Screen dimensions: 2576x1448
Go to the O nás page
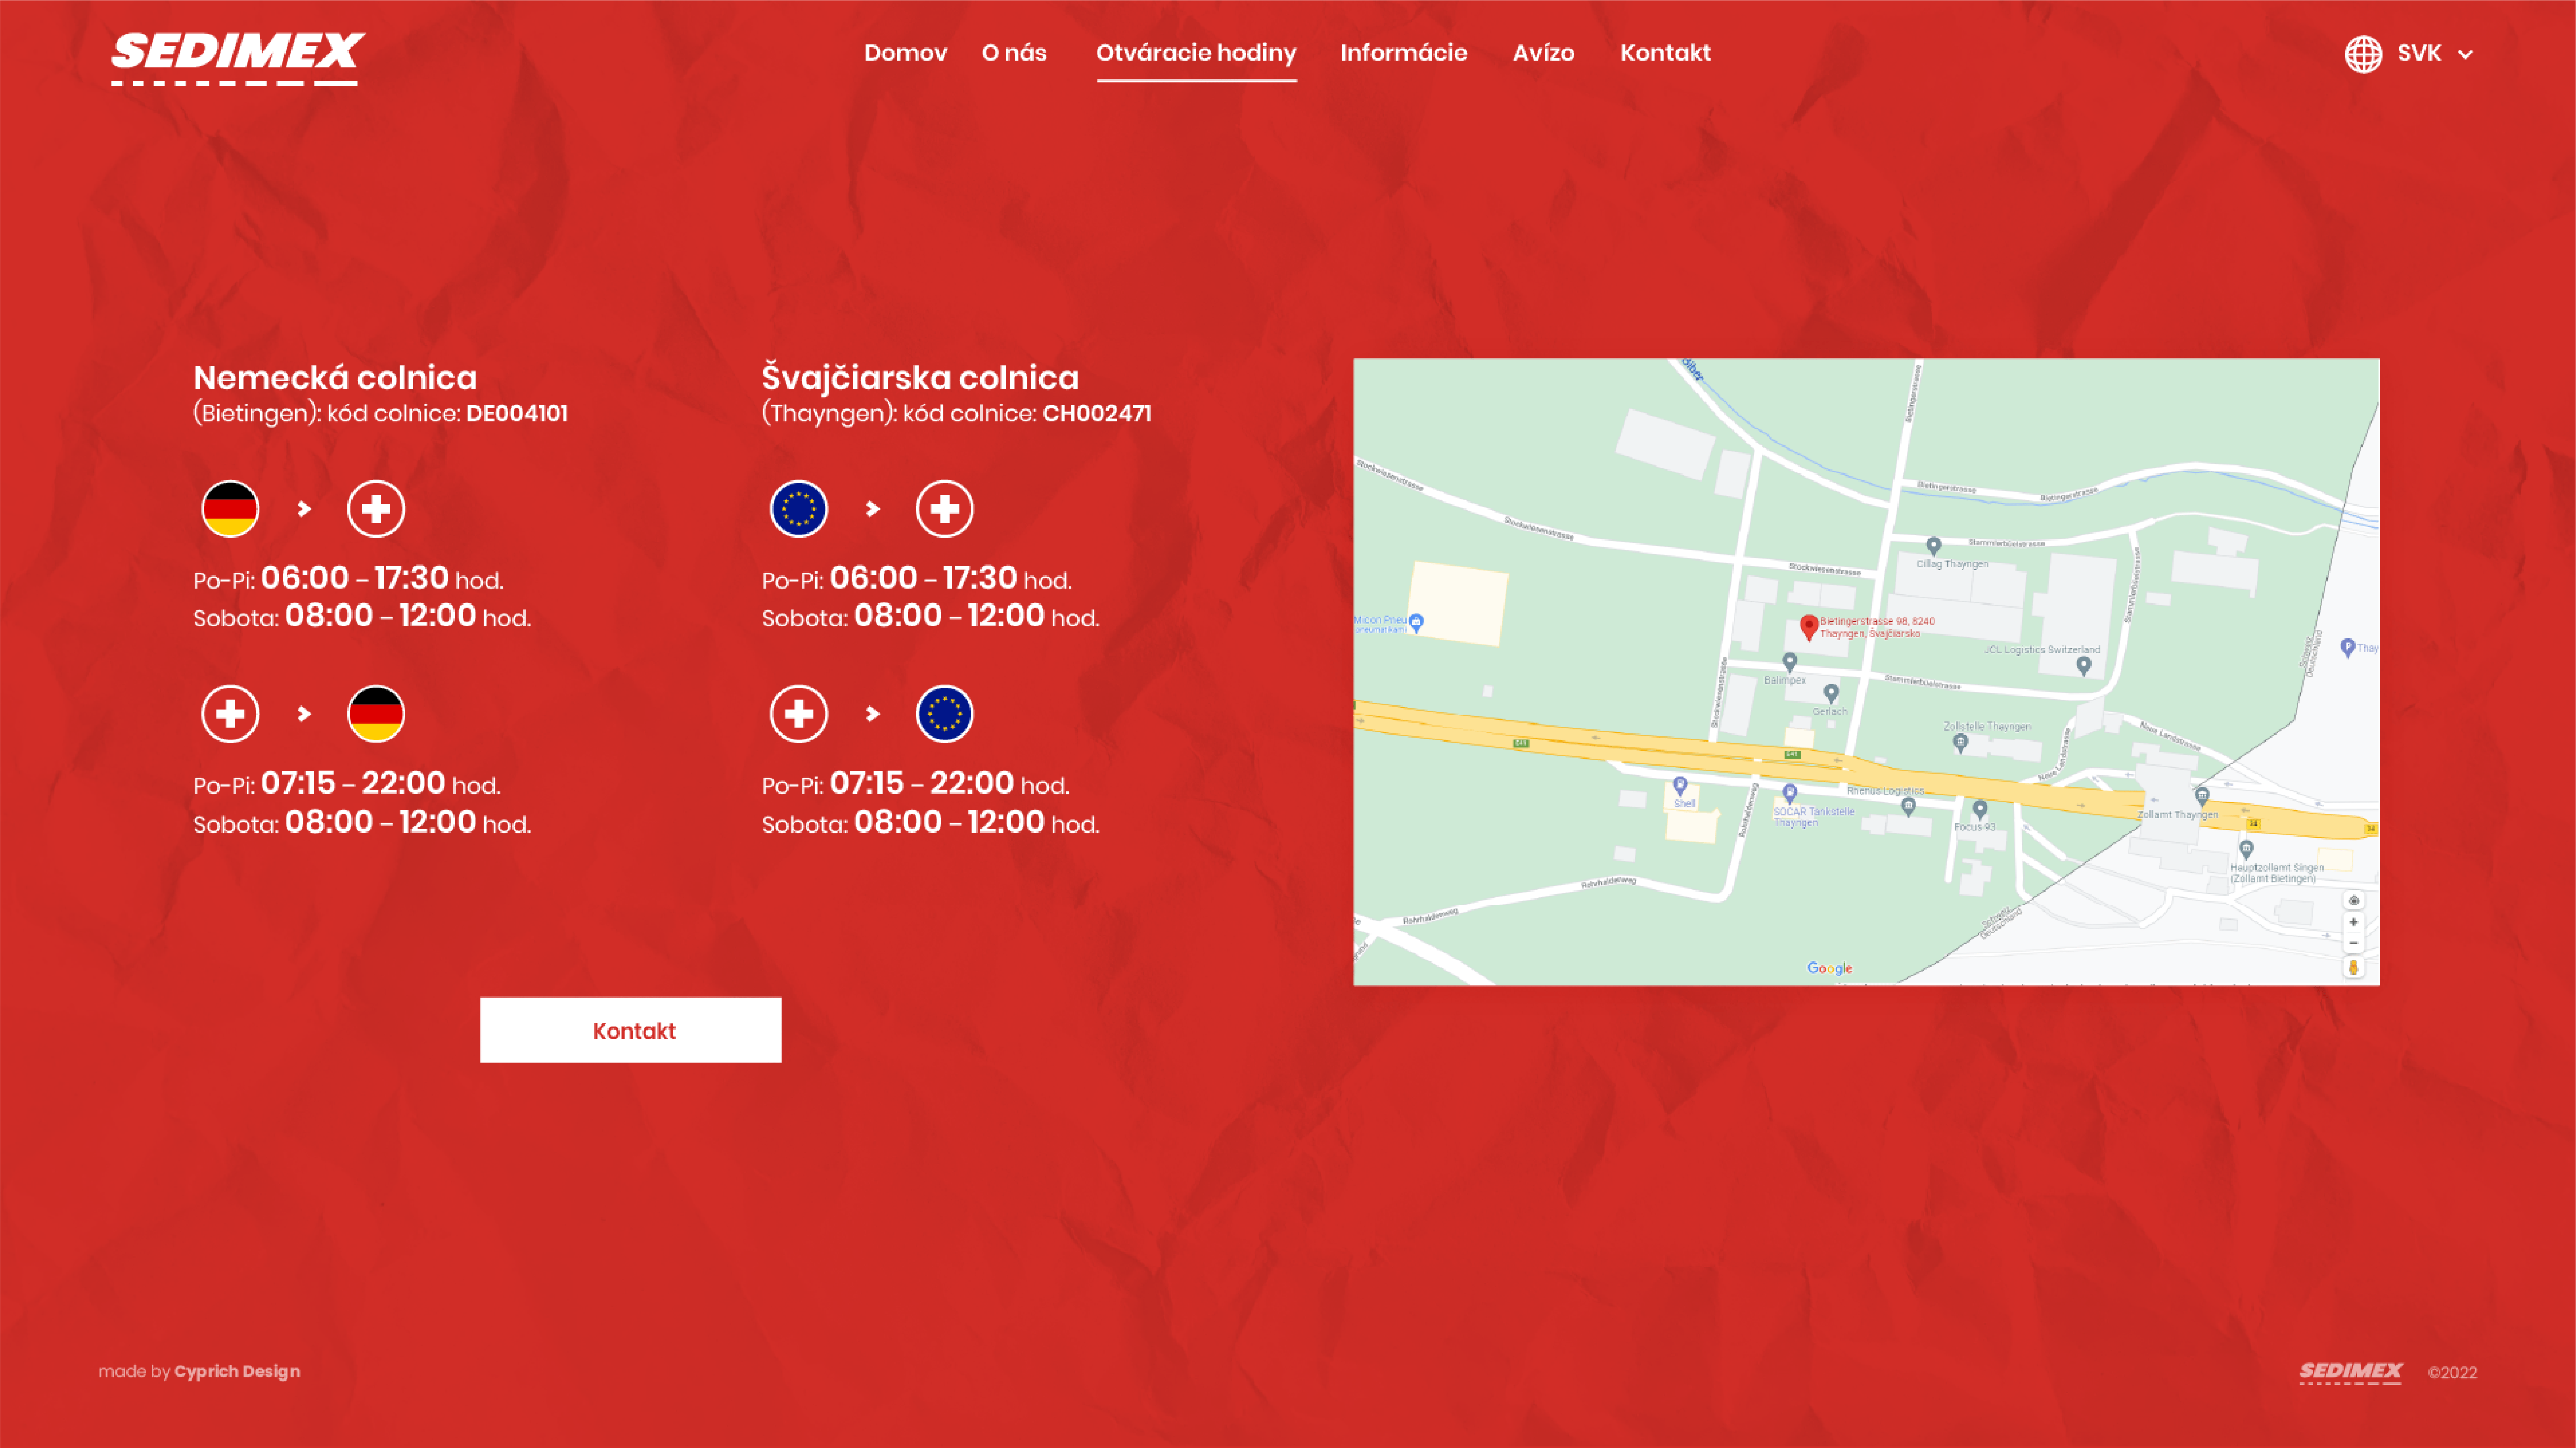[1014, 53]
